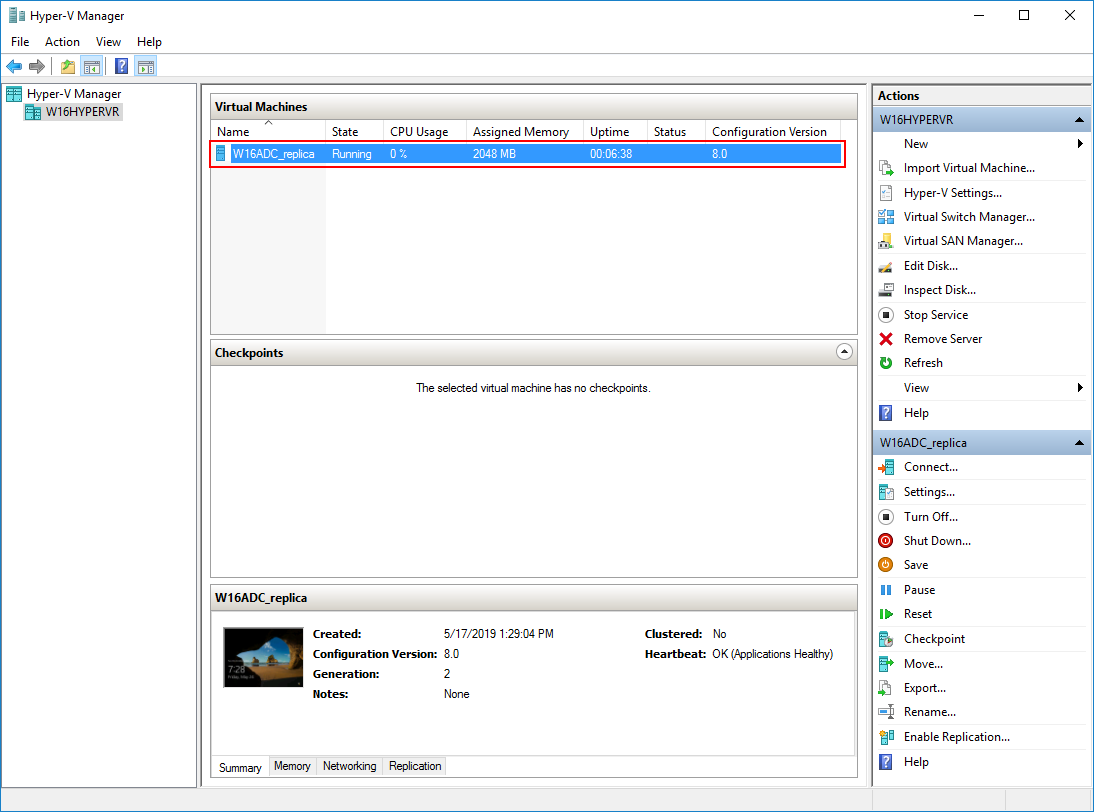Click the blue Pause icon
The width and height of the screenshot is (1094, 812).
click(x=886, y=590)
